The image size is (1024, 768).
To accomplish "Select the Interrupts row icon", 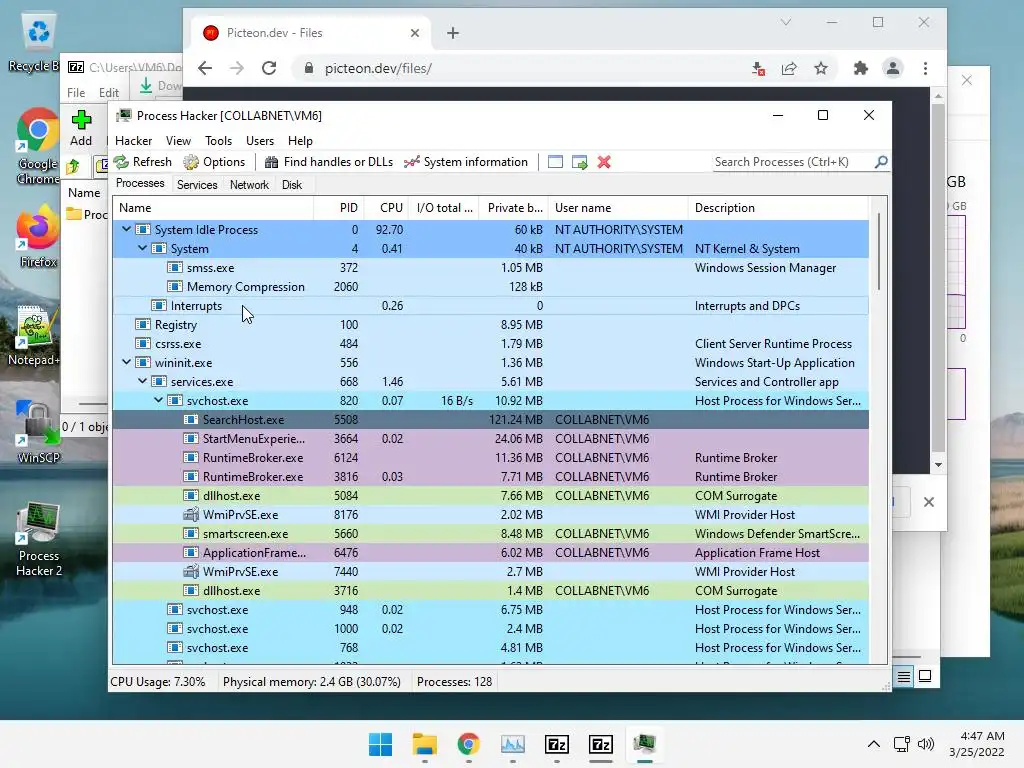I will tap(159, 305).
